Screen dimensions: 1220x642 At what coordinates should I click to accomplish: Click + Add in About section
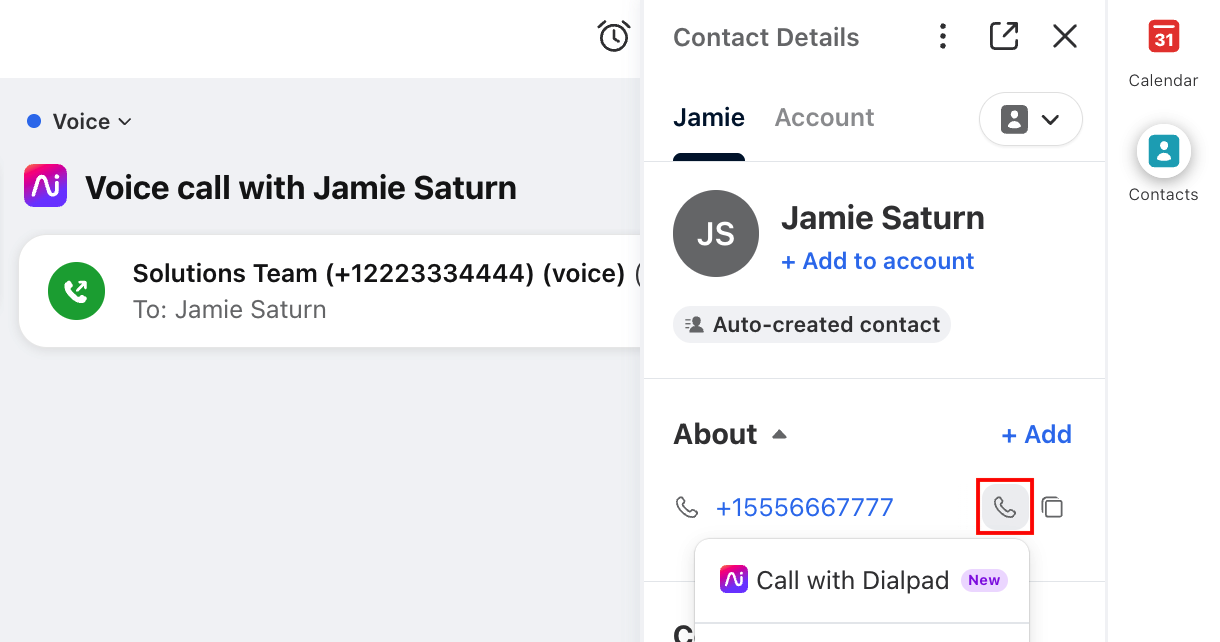(1036, 434)
